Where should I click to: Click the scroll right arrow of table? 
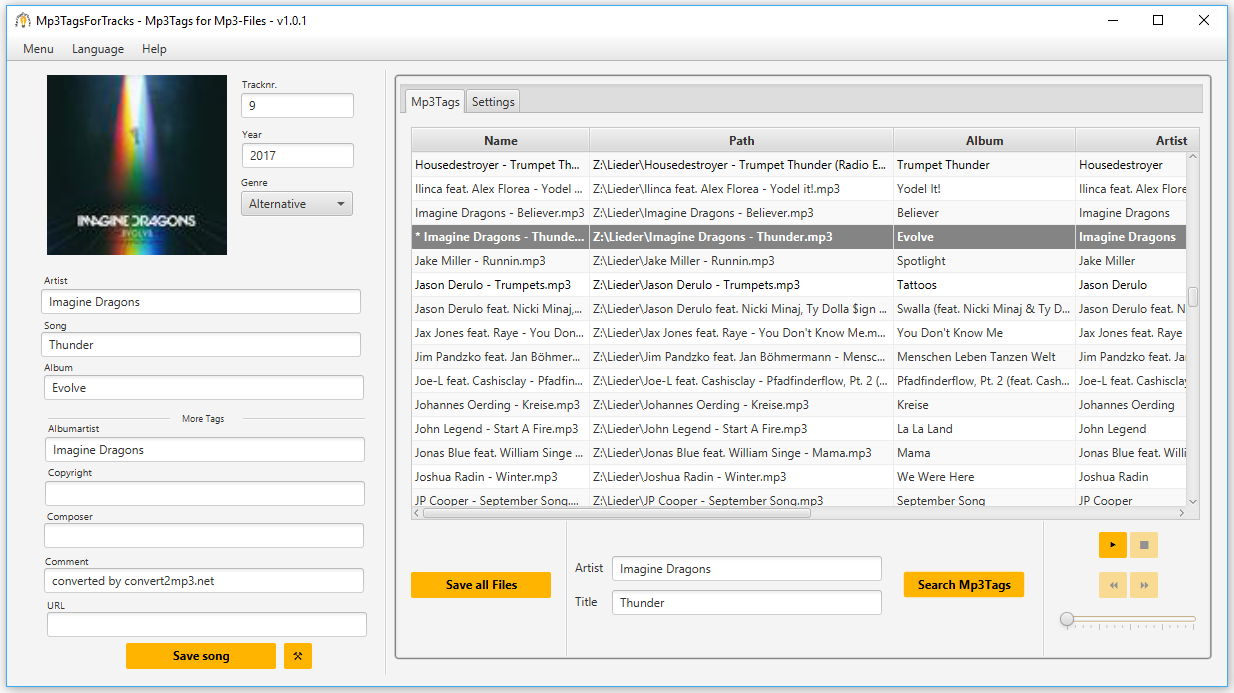coord(1181,513)
